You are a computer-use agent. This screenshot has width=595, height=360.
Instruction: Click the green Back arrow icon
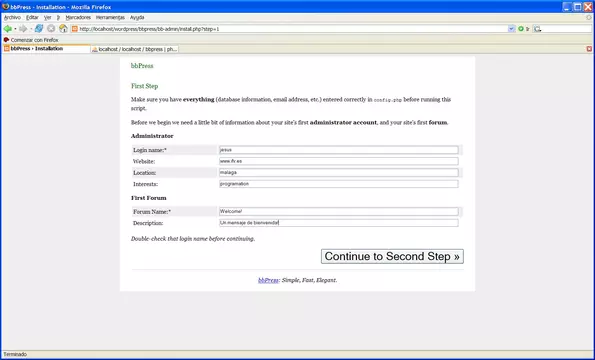click(x=7, y=29)
